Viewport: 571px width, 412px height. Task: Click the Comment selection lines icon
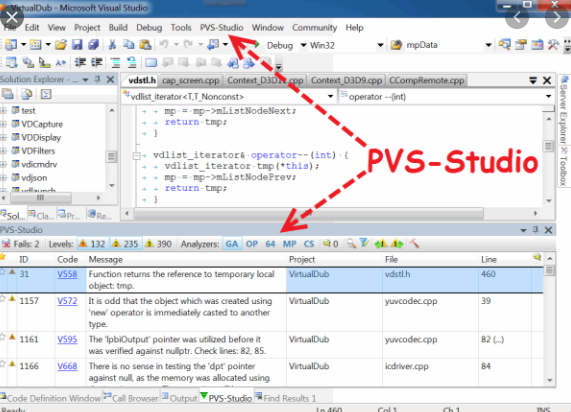pos(115,63)
